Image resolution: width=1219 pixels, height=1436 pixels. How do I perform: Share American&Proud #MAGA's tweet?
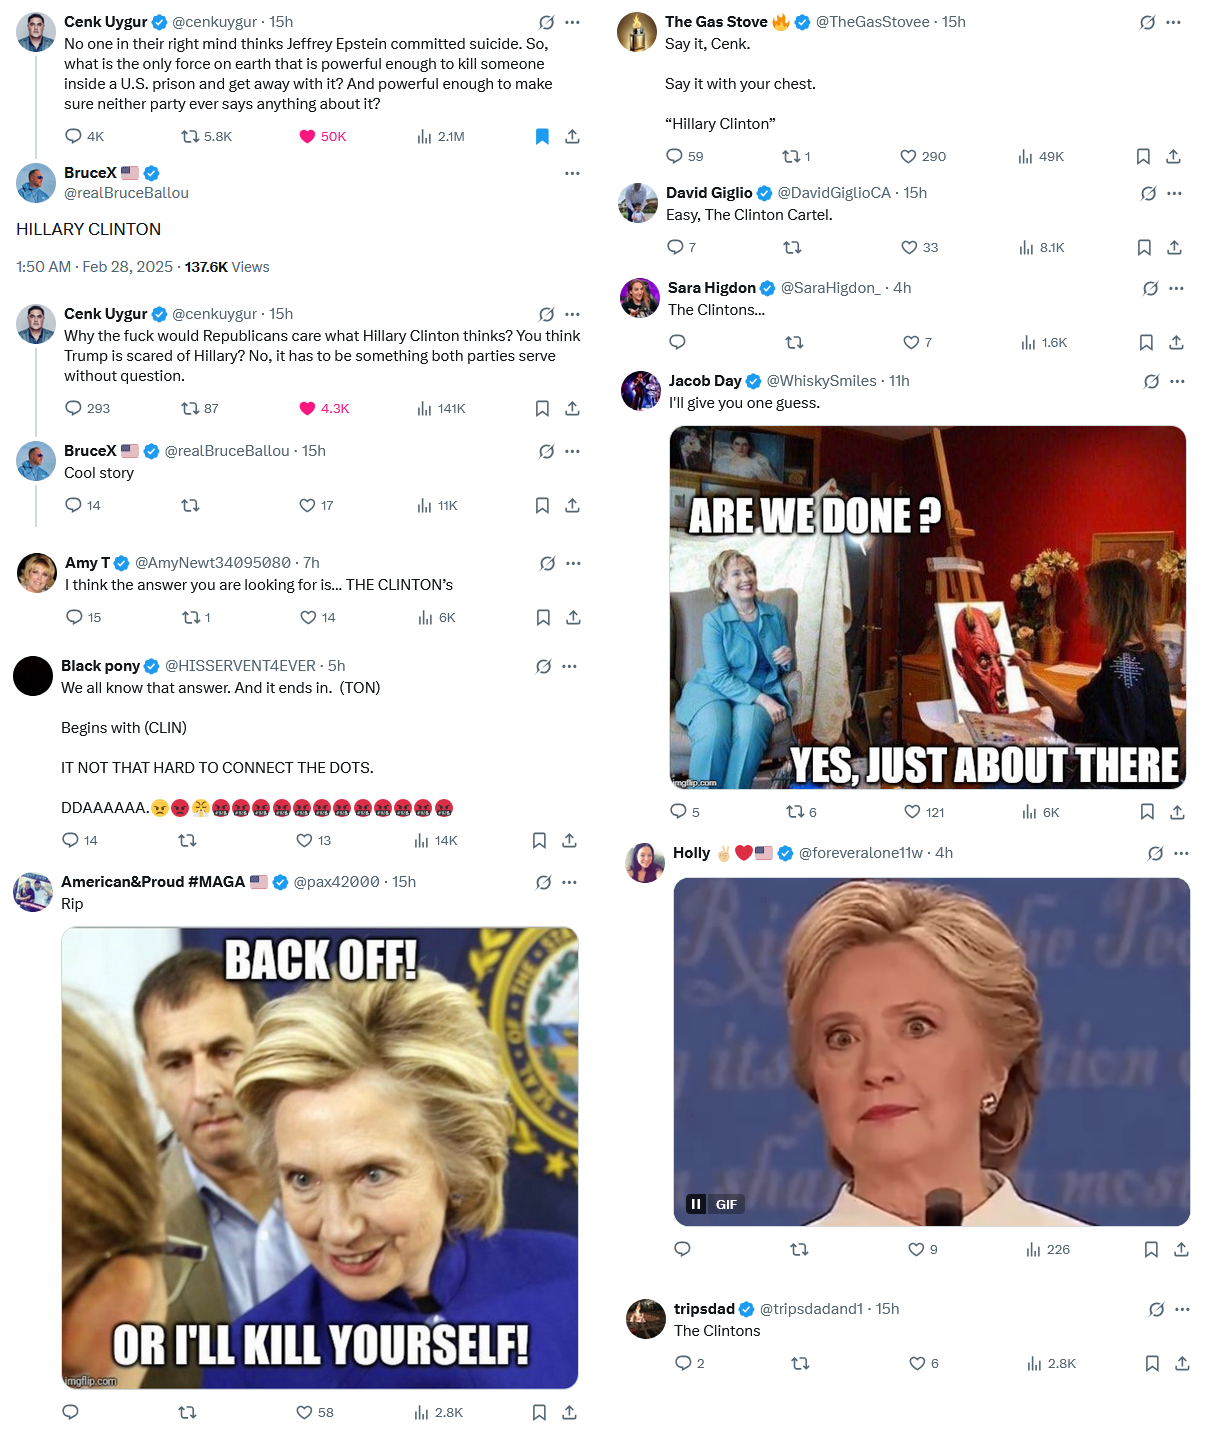[569, 1412]
